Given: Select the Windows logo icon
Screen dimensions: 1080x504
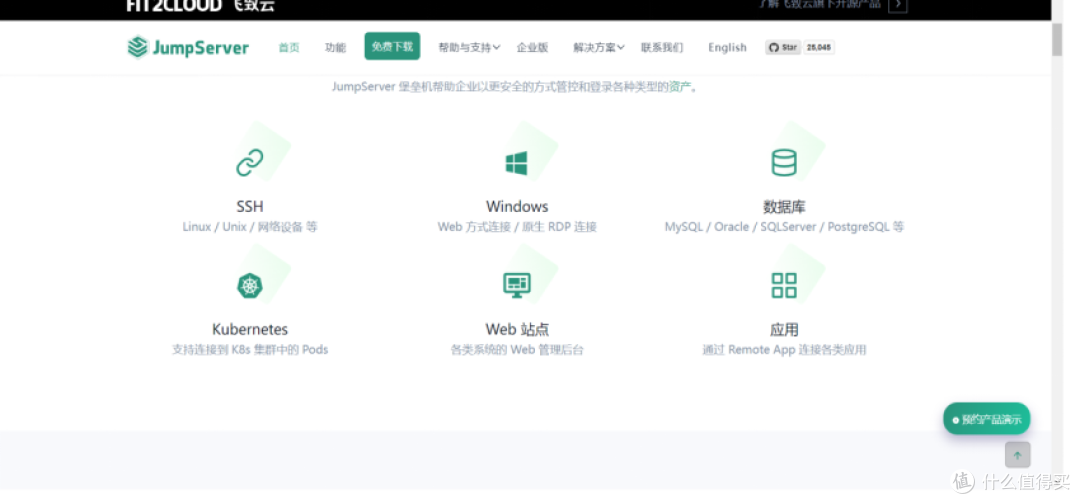Looking at the screenshot, I should tap(517, 163).
